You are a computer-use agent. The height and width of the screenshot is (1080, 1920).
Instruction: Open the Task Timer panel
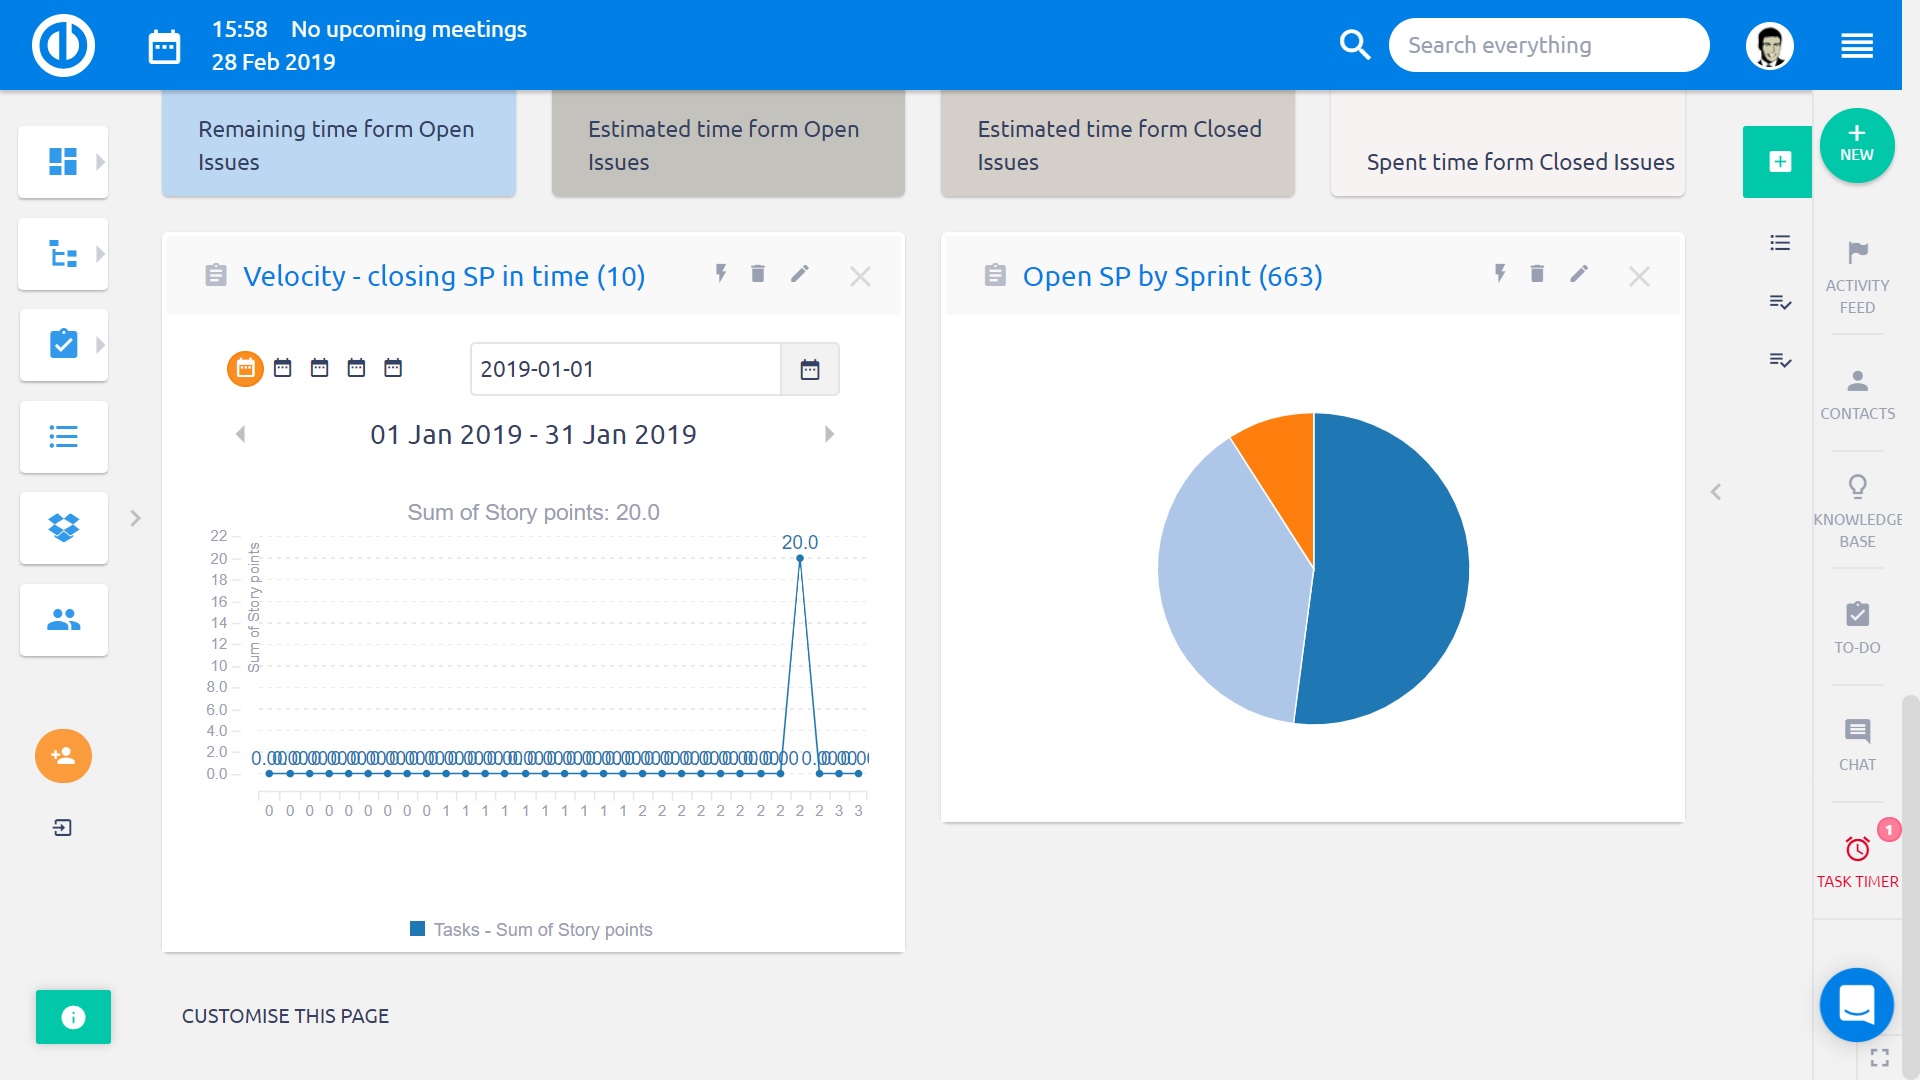pyautogui.click(x=1857, y=861)
